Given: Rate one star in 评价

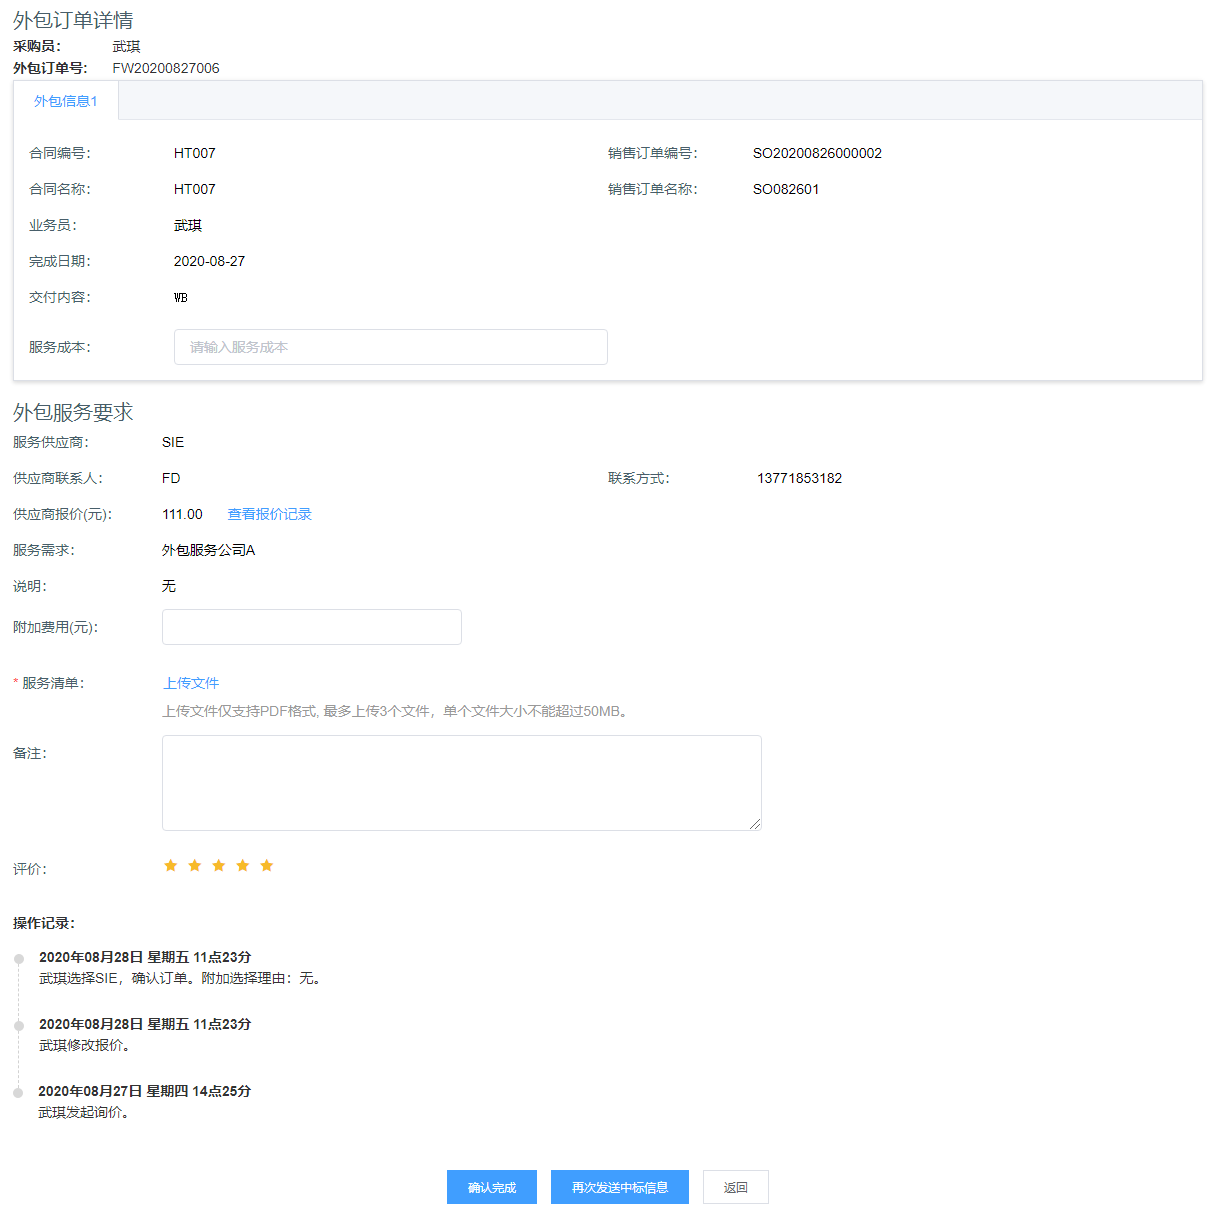Looking at the screenshot, I should pos(170,866).
